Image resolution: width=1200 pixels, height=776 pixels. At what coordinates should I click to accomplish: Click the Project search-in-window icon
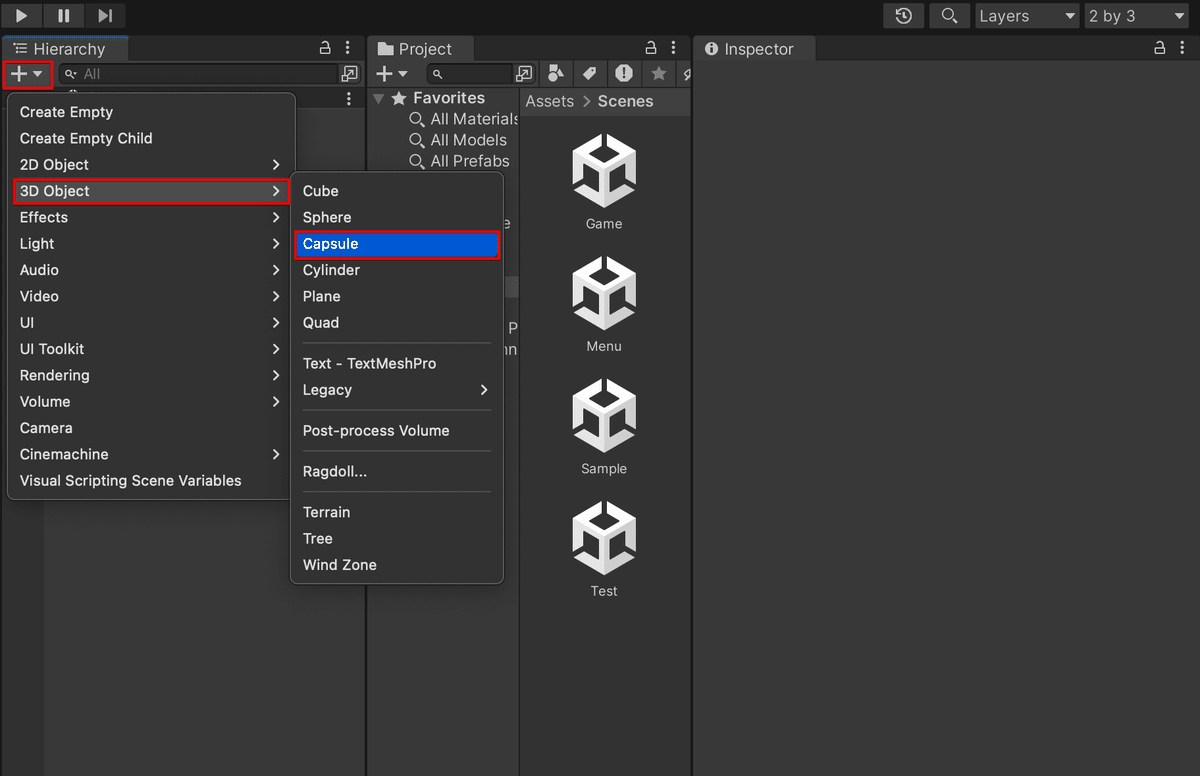tap(524, 74)
